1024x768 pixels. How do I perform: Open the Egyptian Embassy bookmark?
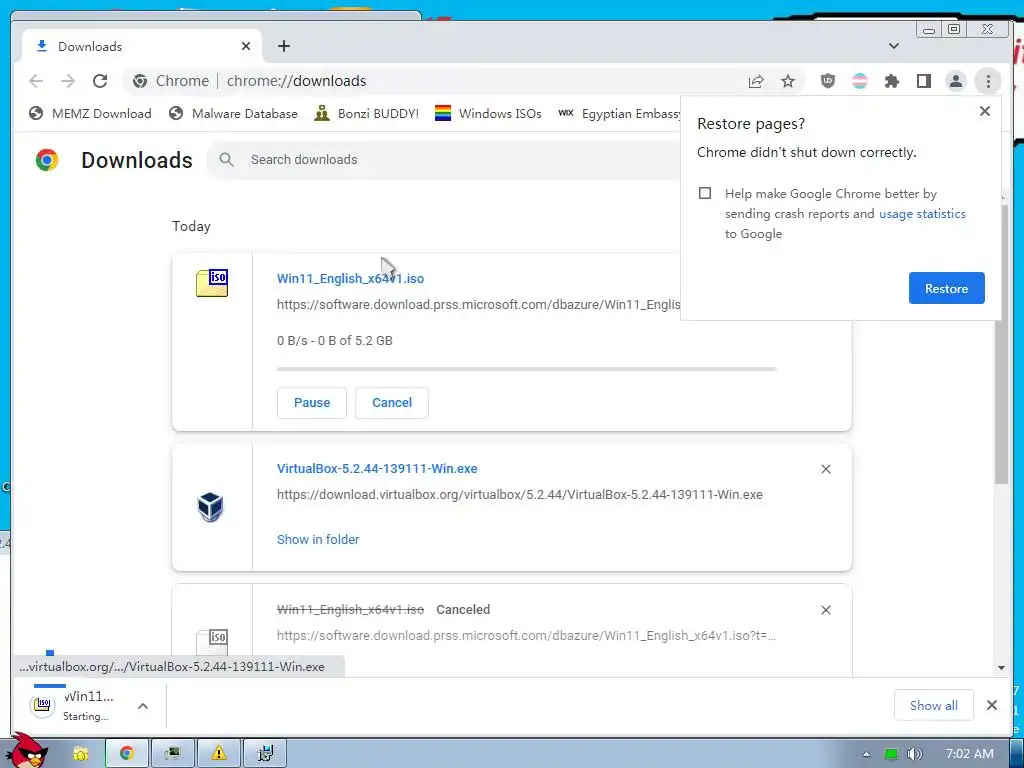pyautogui.click(x=618, y=114)
